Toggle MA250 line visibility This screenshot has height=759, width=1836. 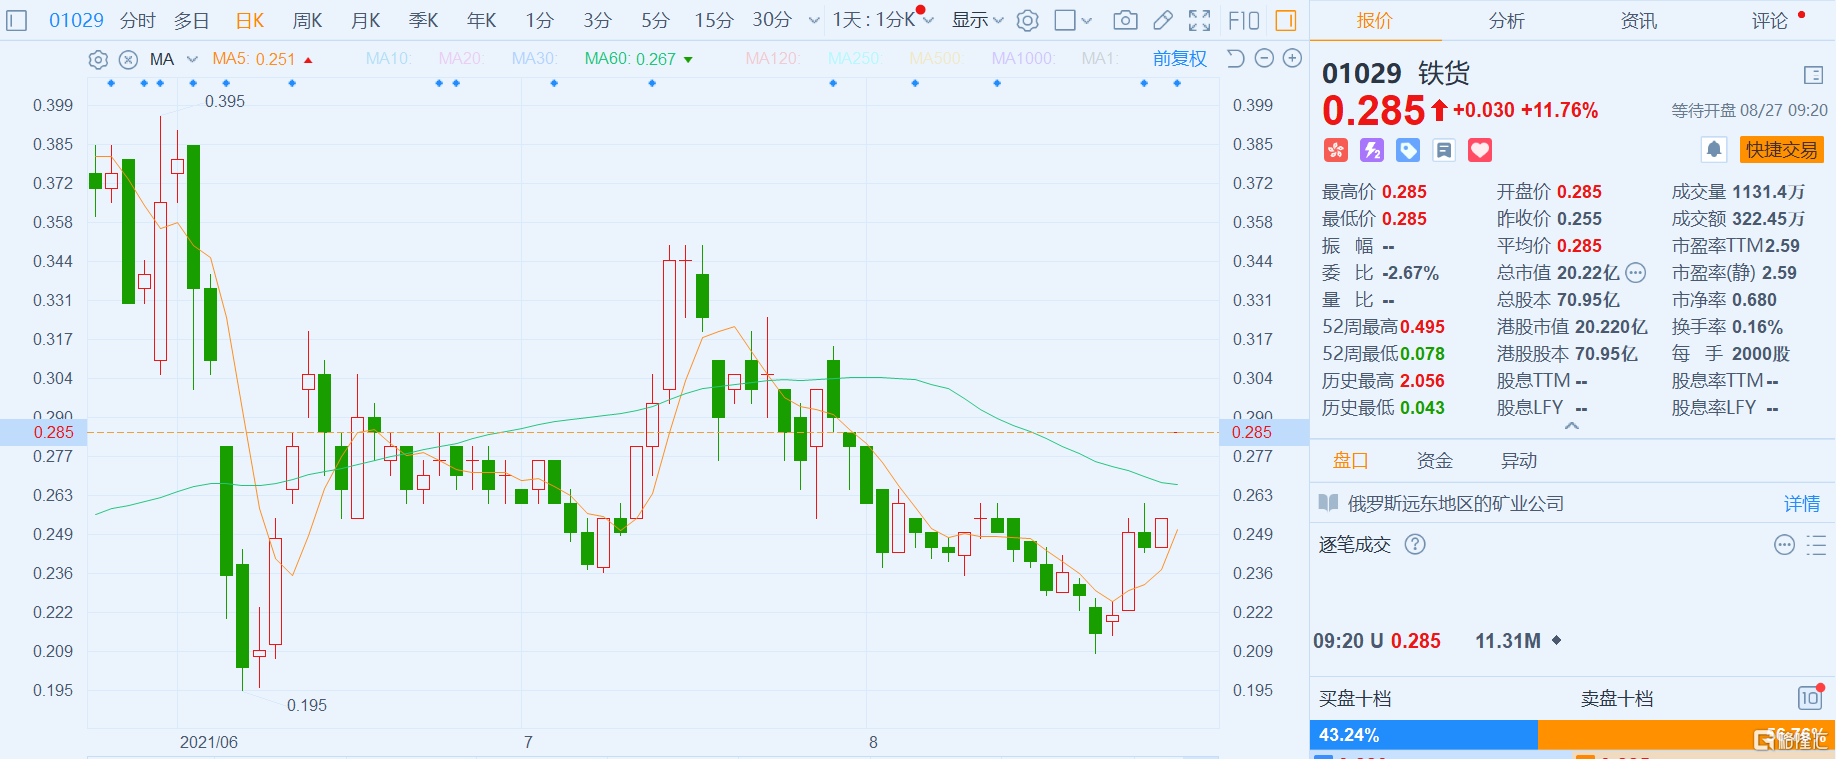(854, 59)
